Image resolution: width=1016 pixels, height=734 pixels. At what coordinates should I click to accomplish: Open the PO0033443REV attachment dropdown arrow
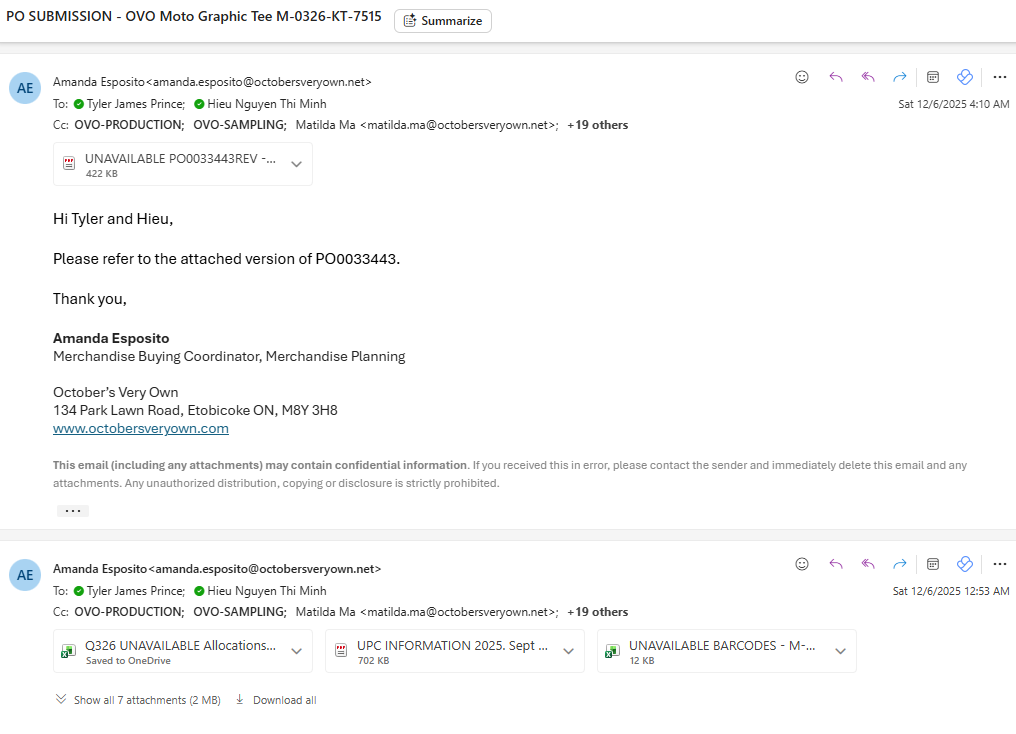296,165
